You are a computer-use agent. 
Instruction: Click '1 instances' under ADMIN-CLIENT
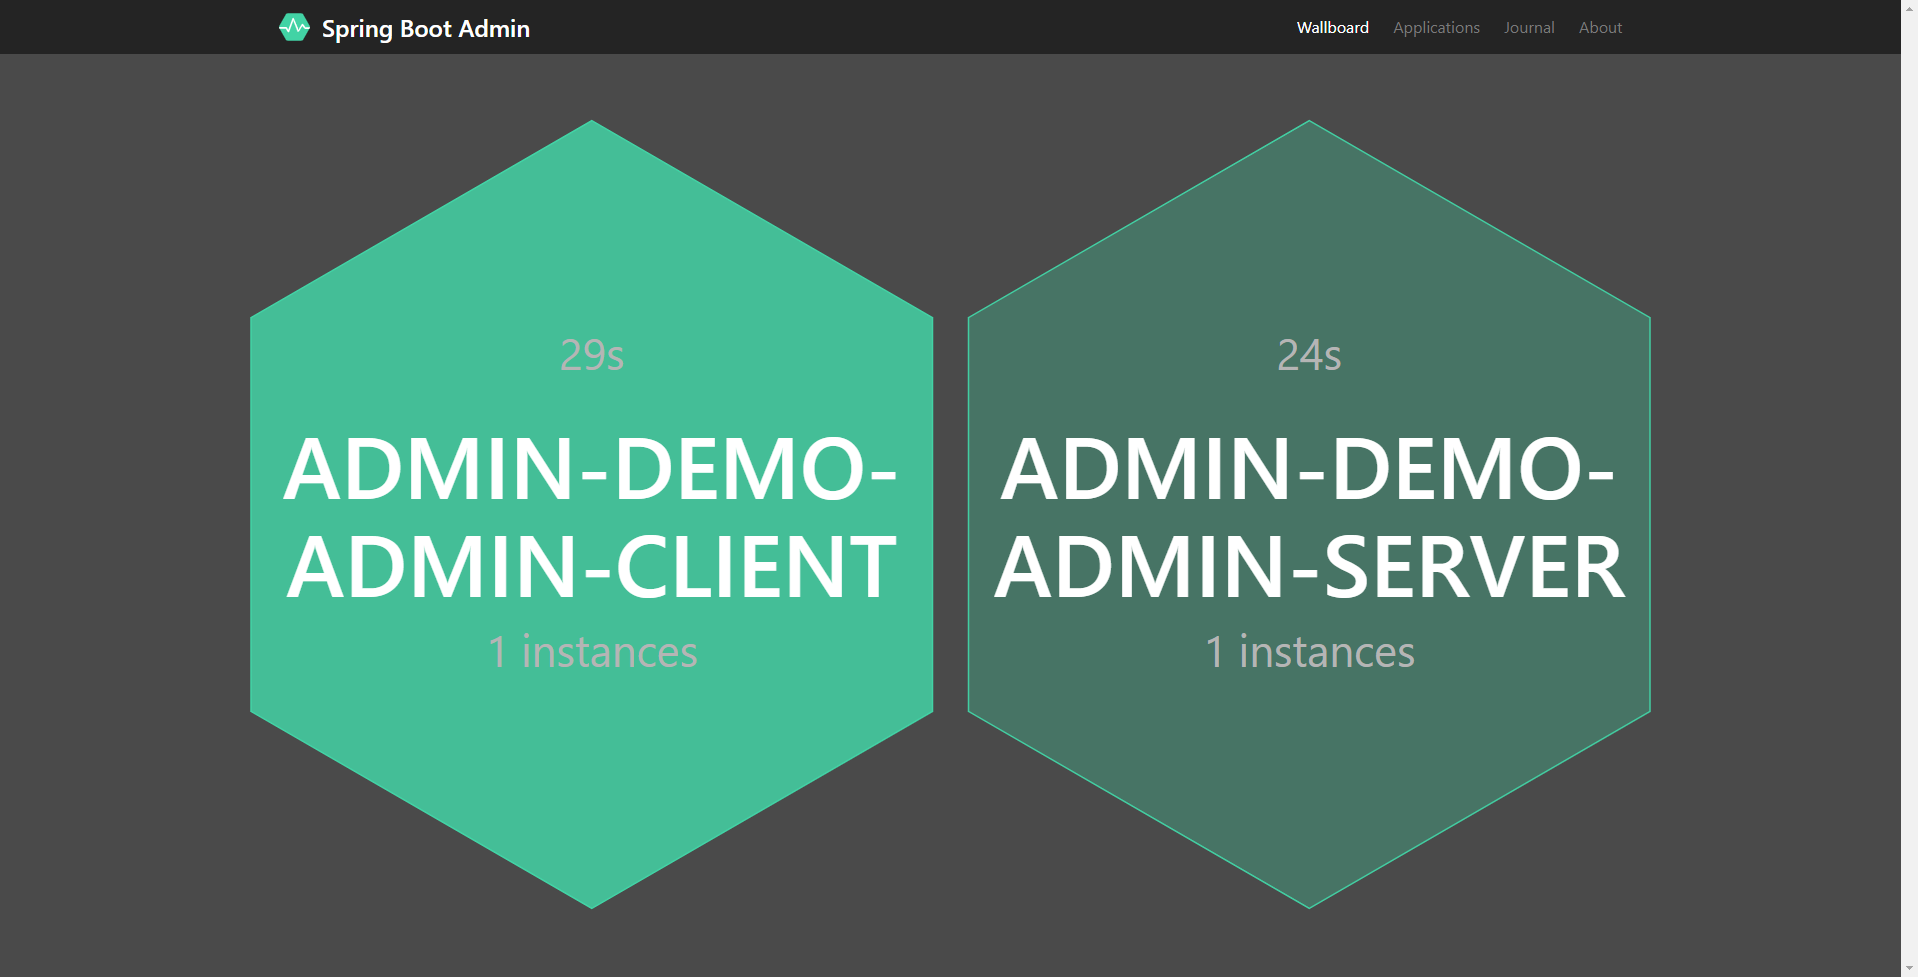pos(592,652)
